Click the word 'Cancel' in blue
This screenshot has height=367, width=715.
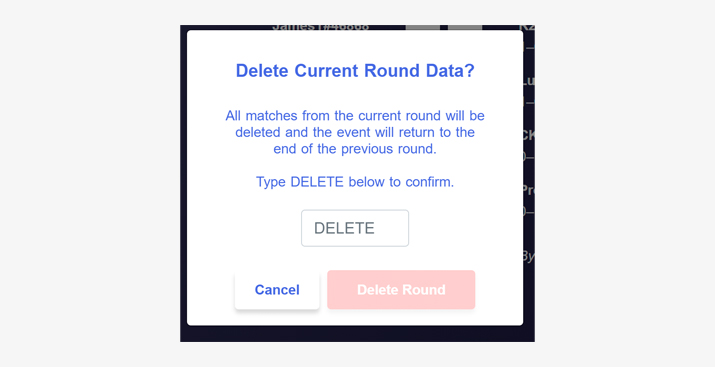point(277,290)
